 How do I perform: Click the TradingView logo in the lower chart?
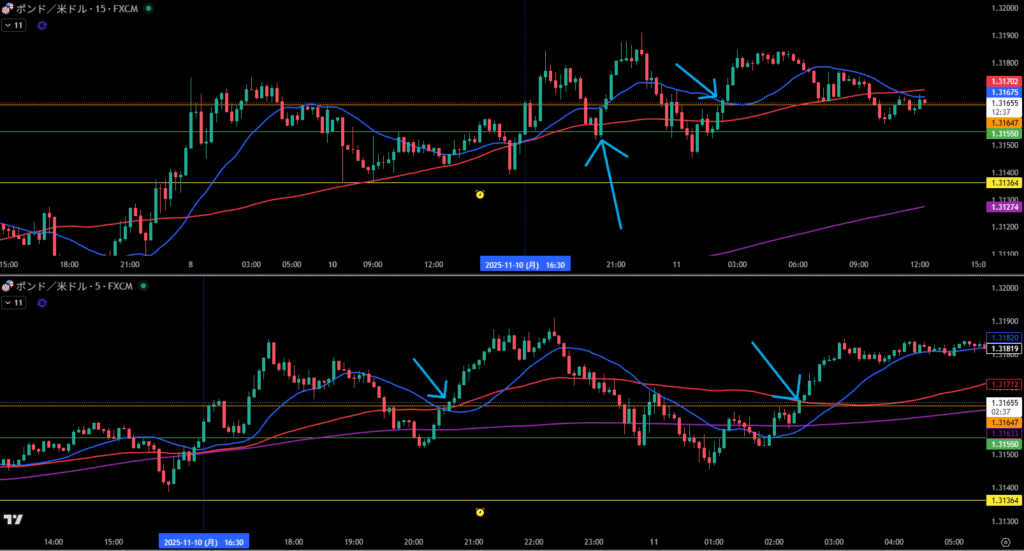[x=13, y=520]
